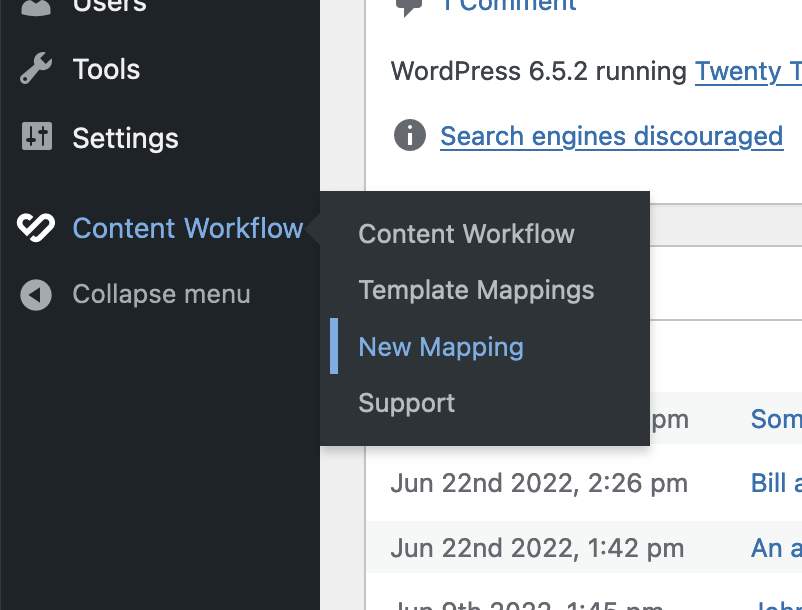The width and height of the screenshot is (802, 610).
Task: Follow the Search engines discouraged link
Action: [x=611, y=136]
